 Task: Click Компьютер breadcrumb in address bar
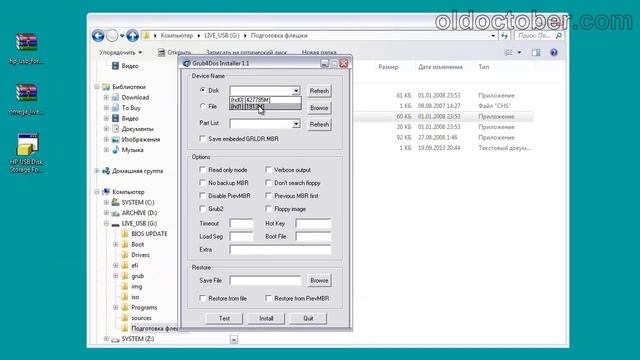pyautogui.click(x=176, y=36)
